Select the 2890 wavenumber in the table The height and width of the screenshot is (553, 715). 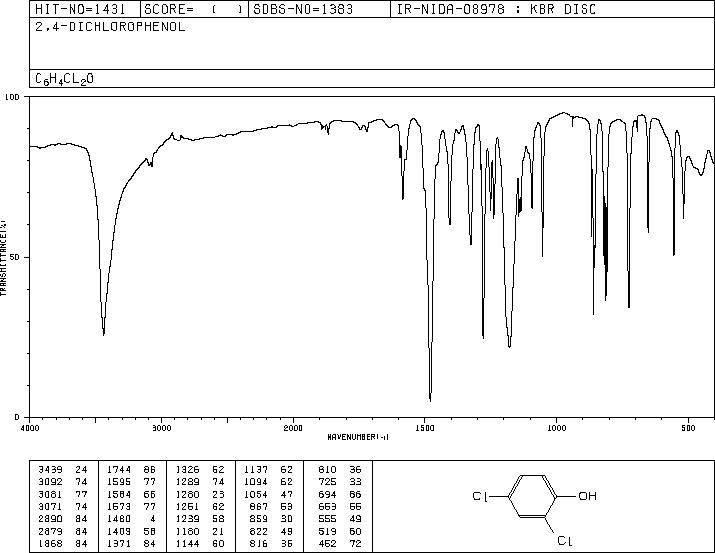tap(51, 519)
